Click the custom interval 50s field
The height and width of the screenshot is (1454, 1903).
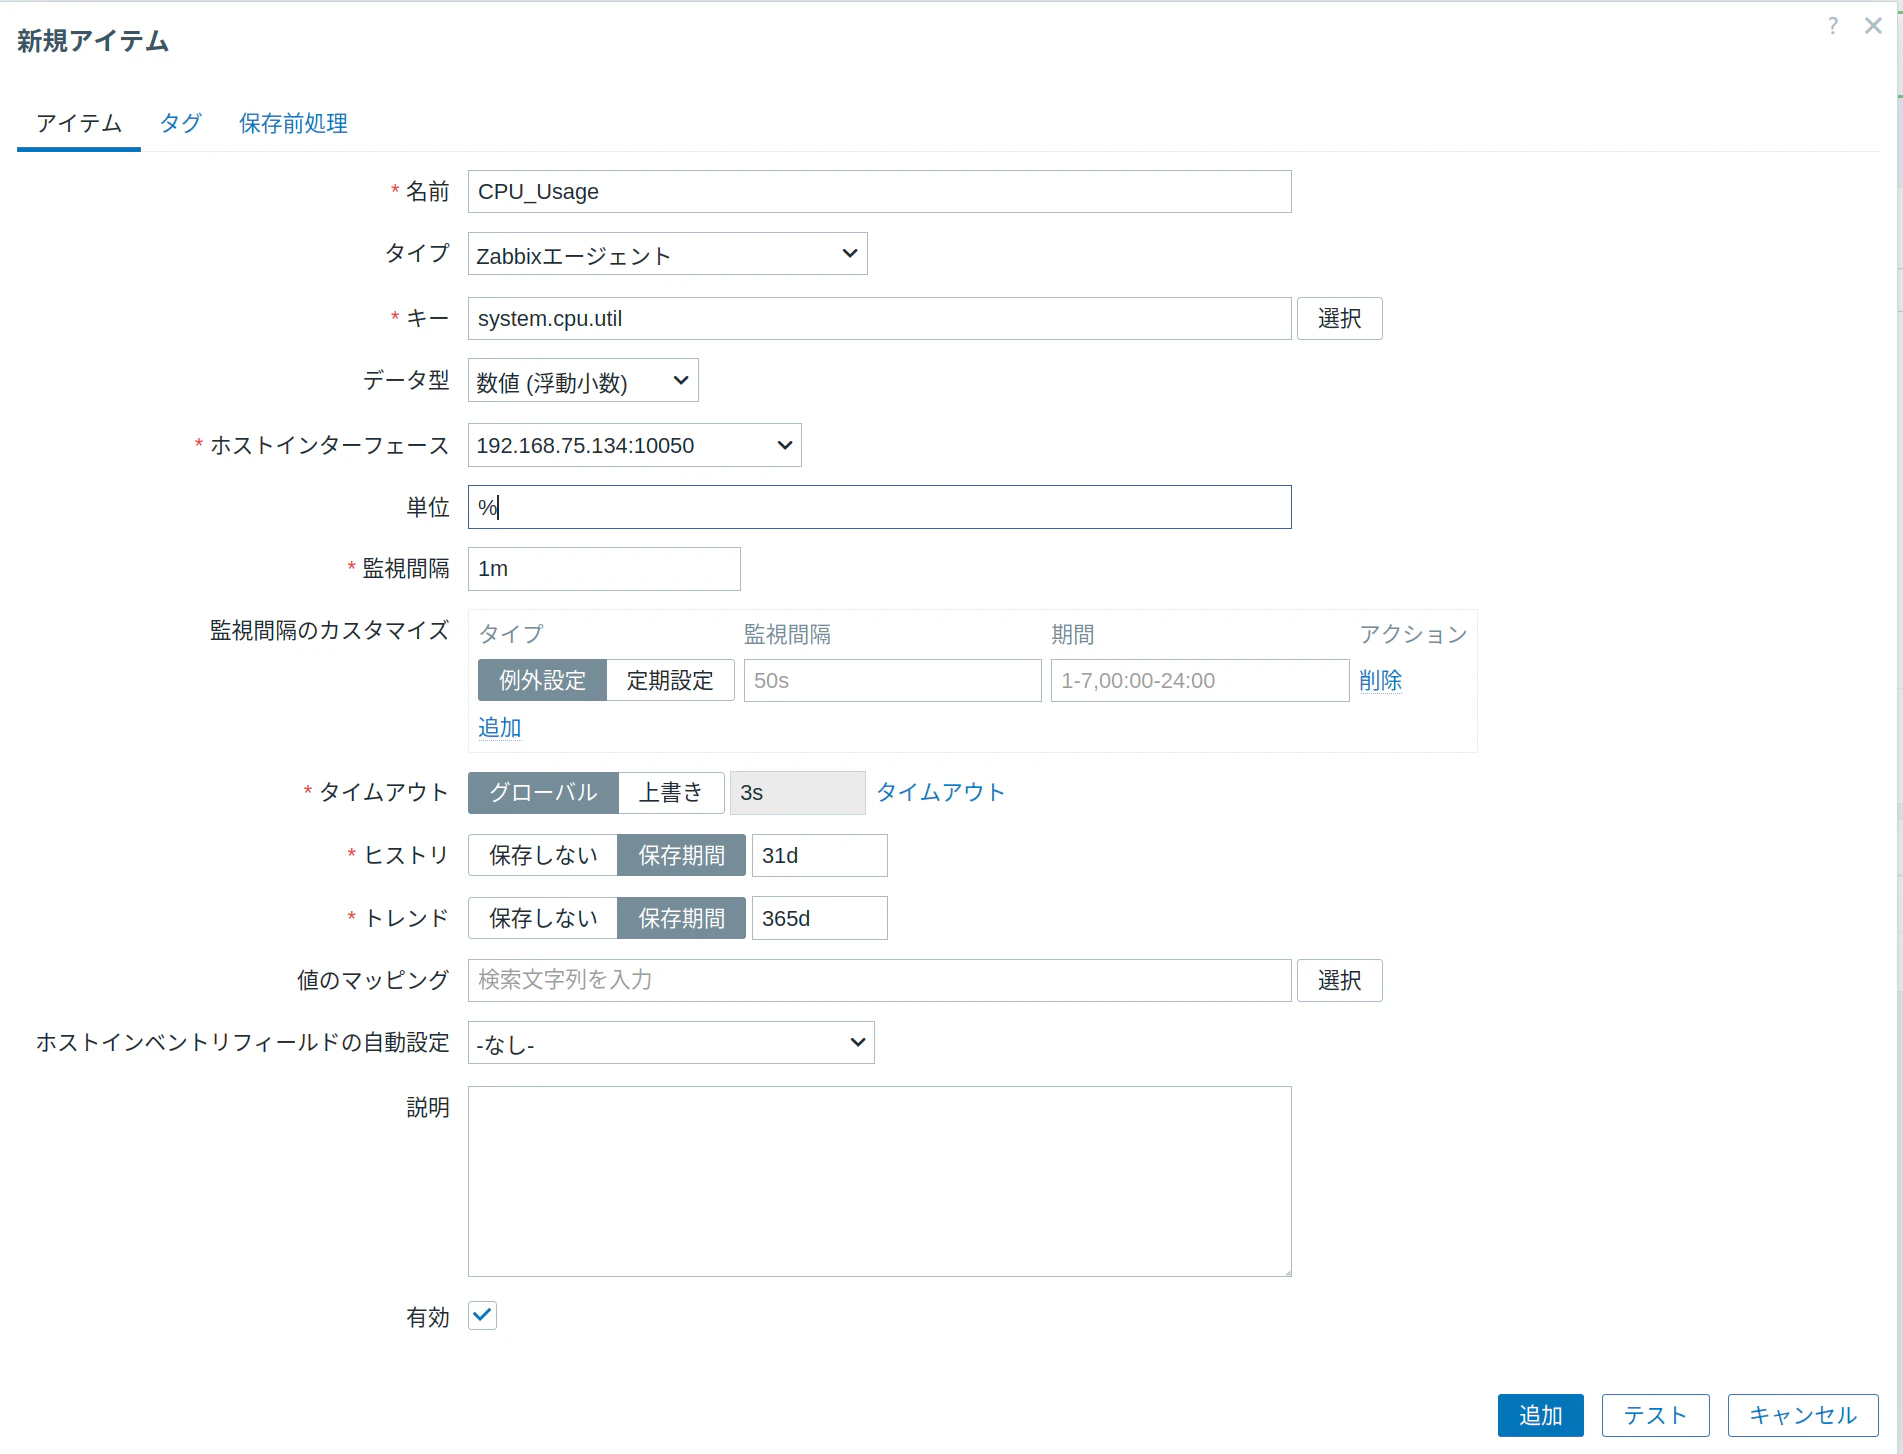point(892,681)
